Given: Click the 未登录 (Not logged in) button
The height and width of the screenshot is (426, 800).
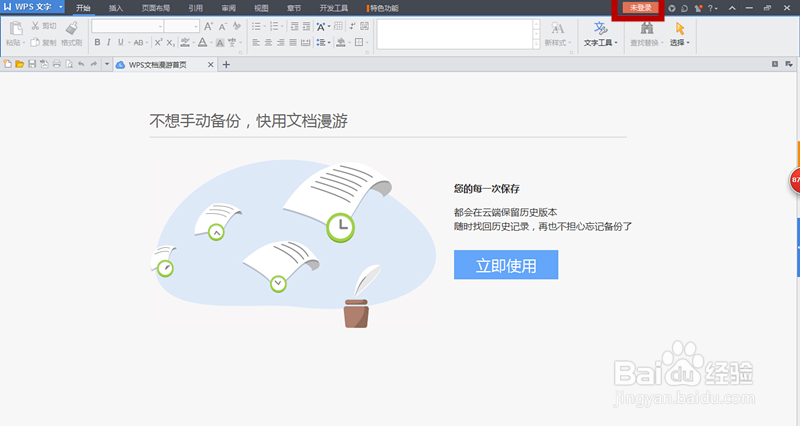Looking at the screenshot, I should (x=640, y=8).
